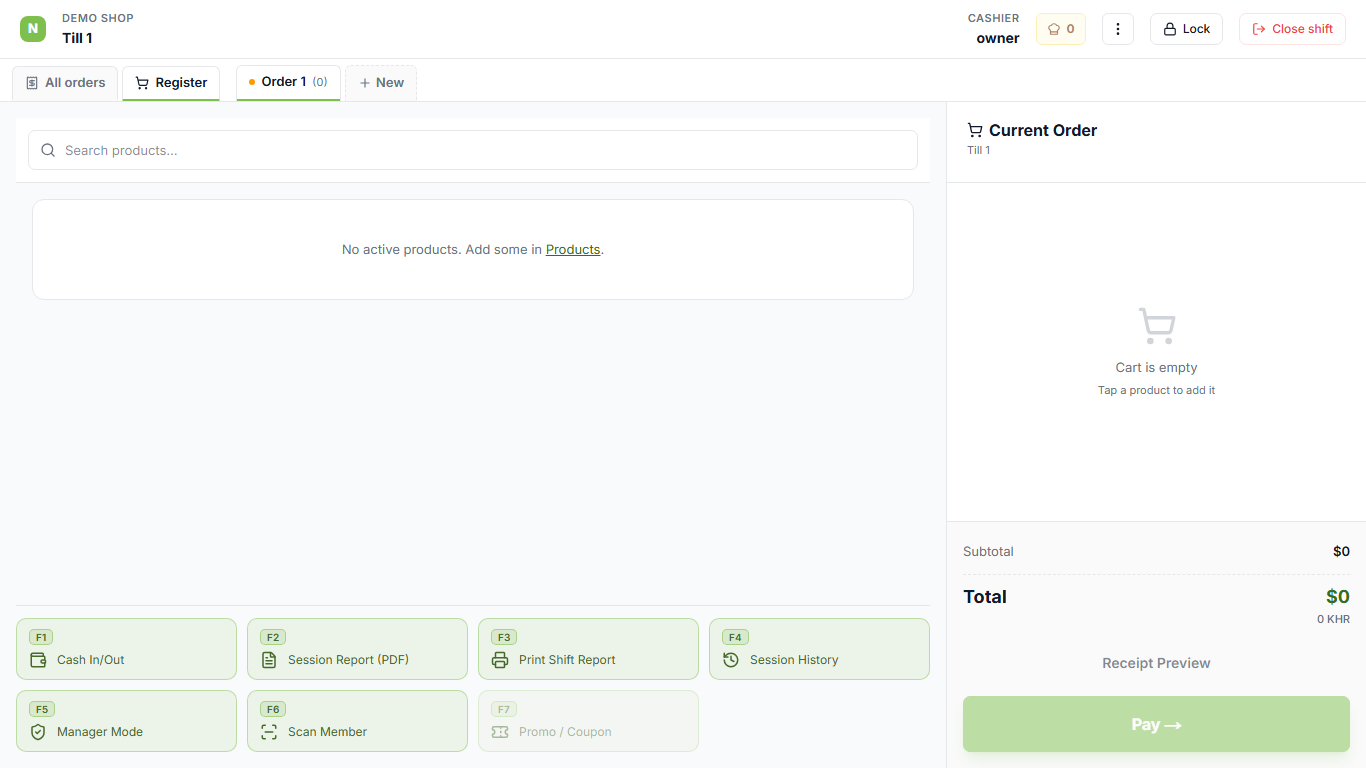Click the "0 KHR" total value

pyautogui.click(x=1333, y=619)
